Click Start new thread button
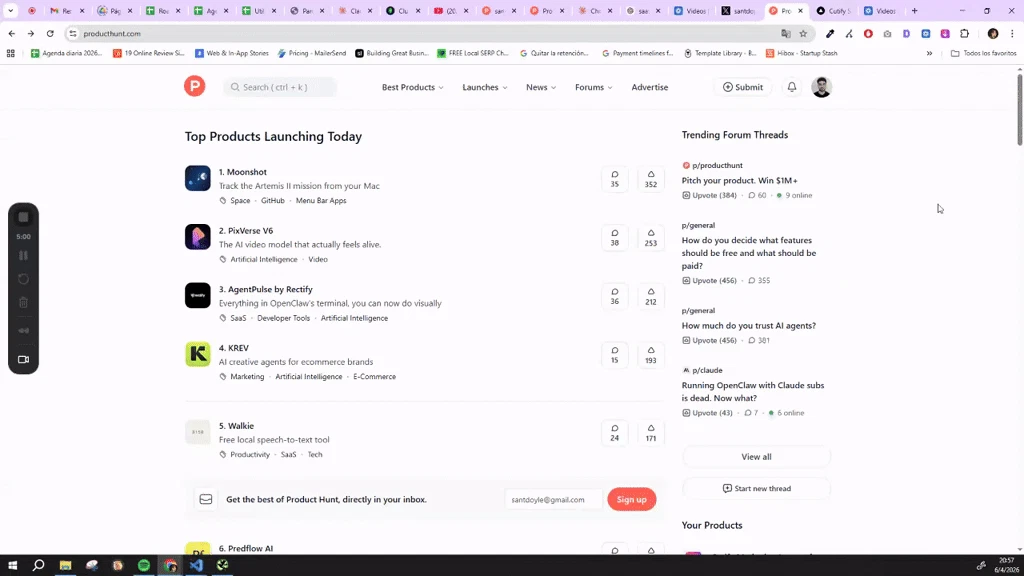The image size is (1024, 576). (x=756, y=488)
